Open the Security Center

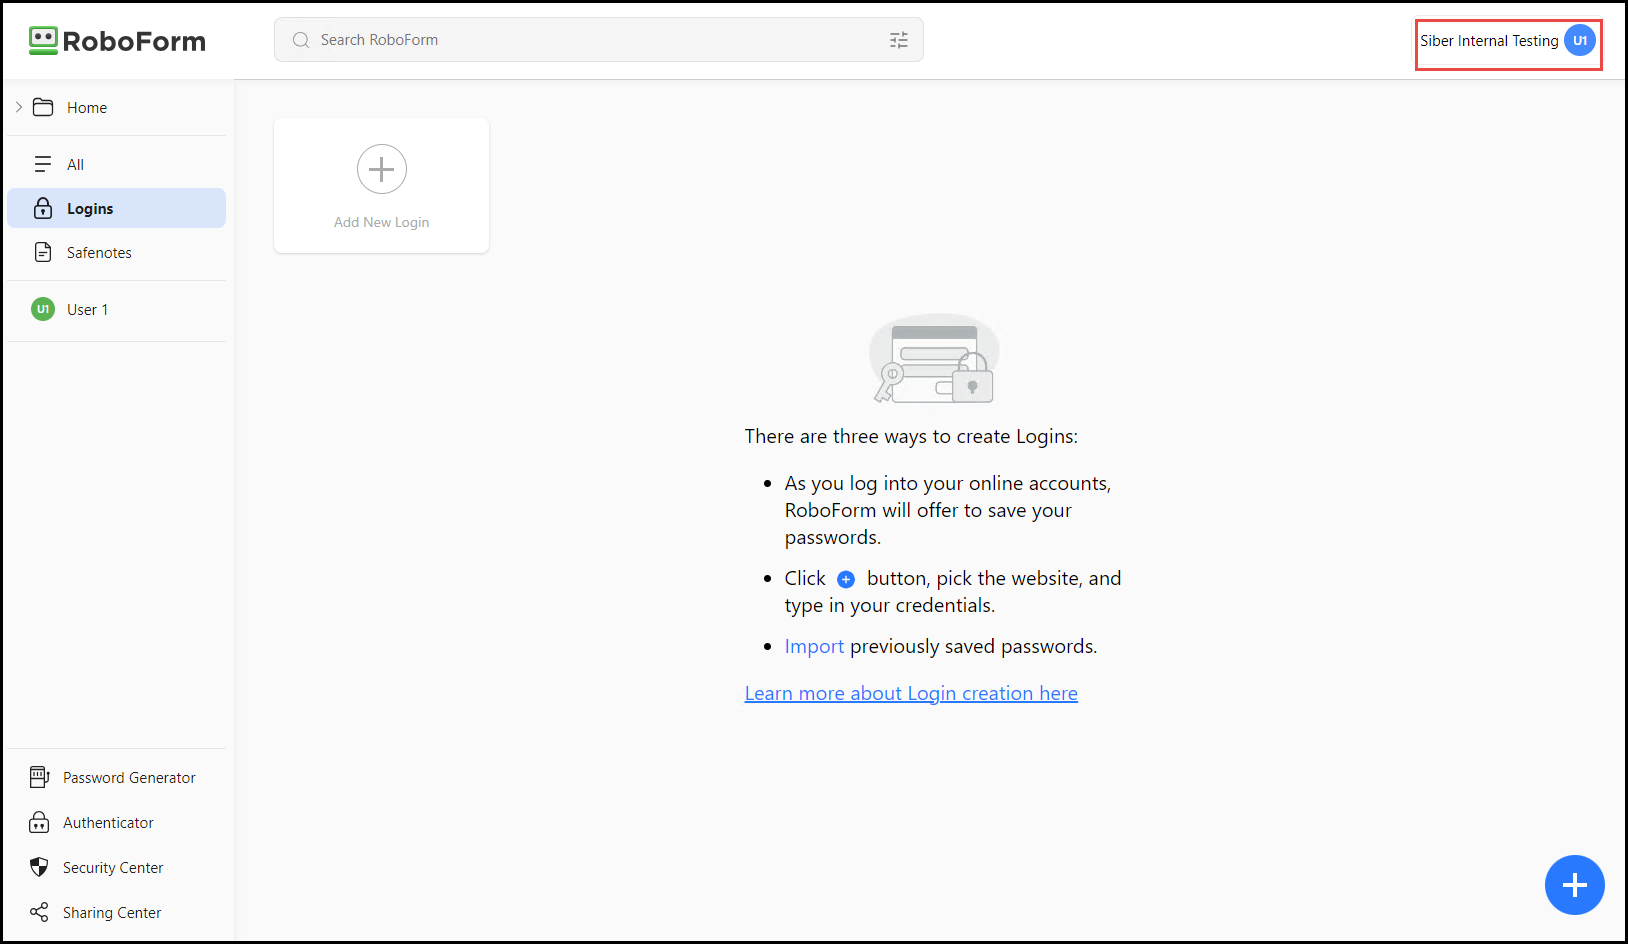tap(113, 867)
